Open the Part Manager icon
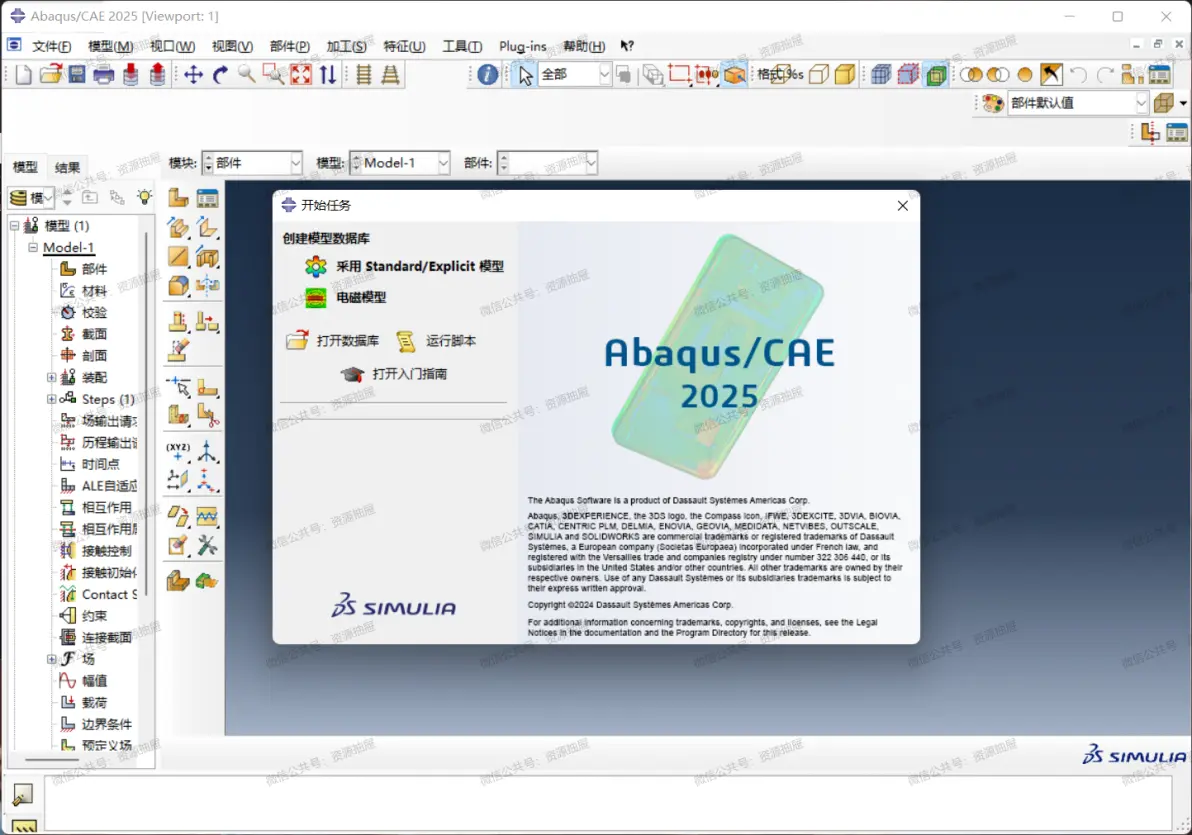 [207, 198]
